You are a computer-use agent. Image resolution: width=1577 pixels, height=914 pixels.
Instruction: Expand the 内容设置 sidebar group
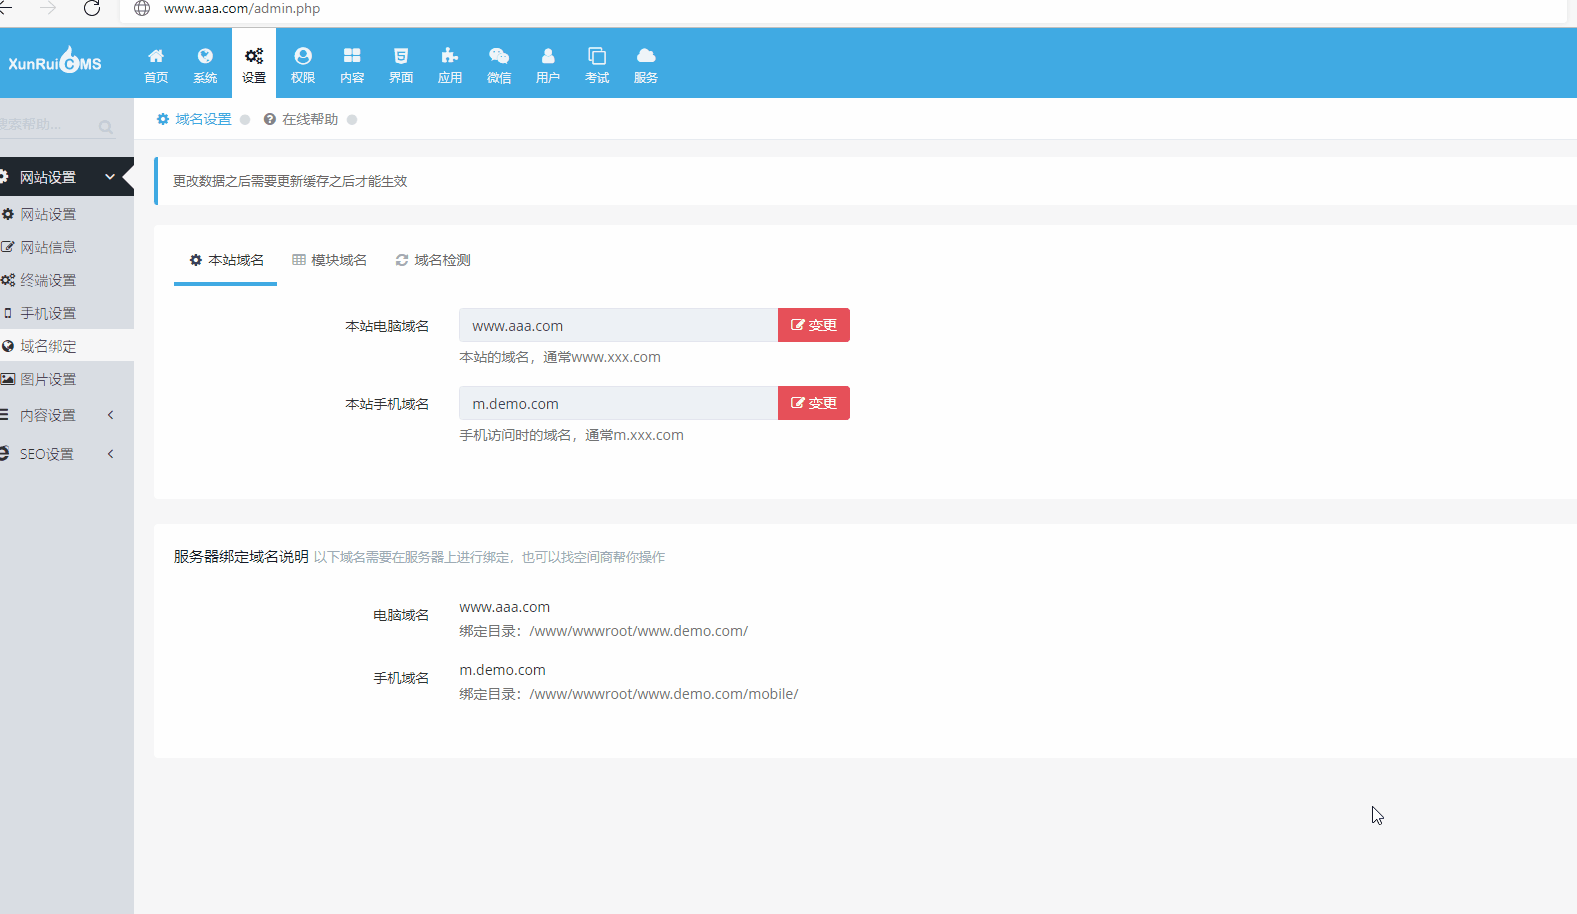[67, 415]
